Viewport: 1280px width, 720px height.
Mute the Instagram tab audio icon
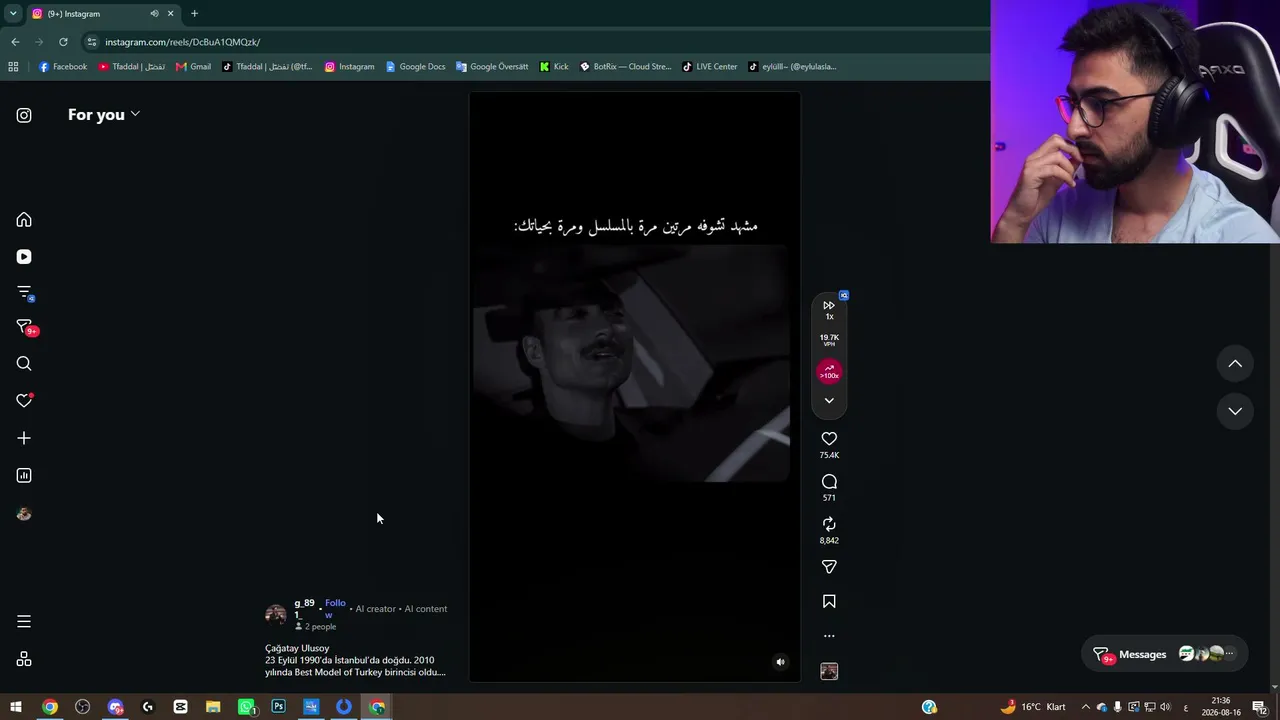(x=154, y=14)
